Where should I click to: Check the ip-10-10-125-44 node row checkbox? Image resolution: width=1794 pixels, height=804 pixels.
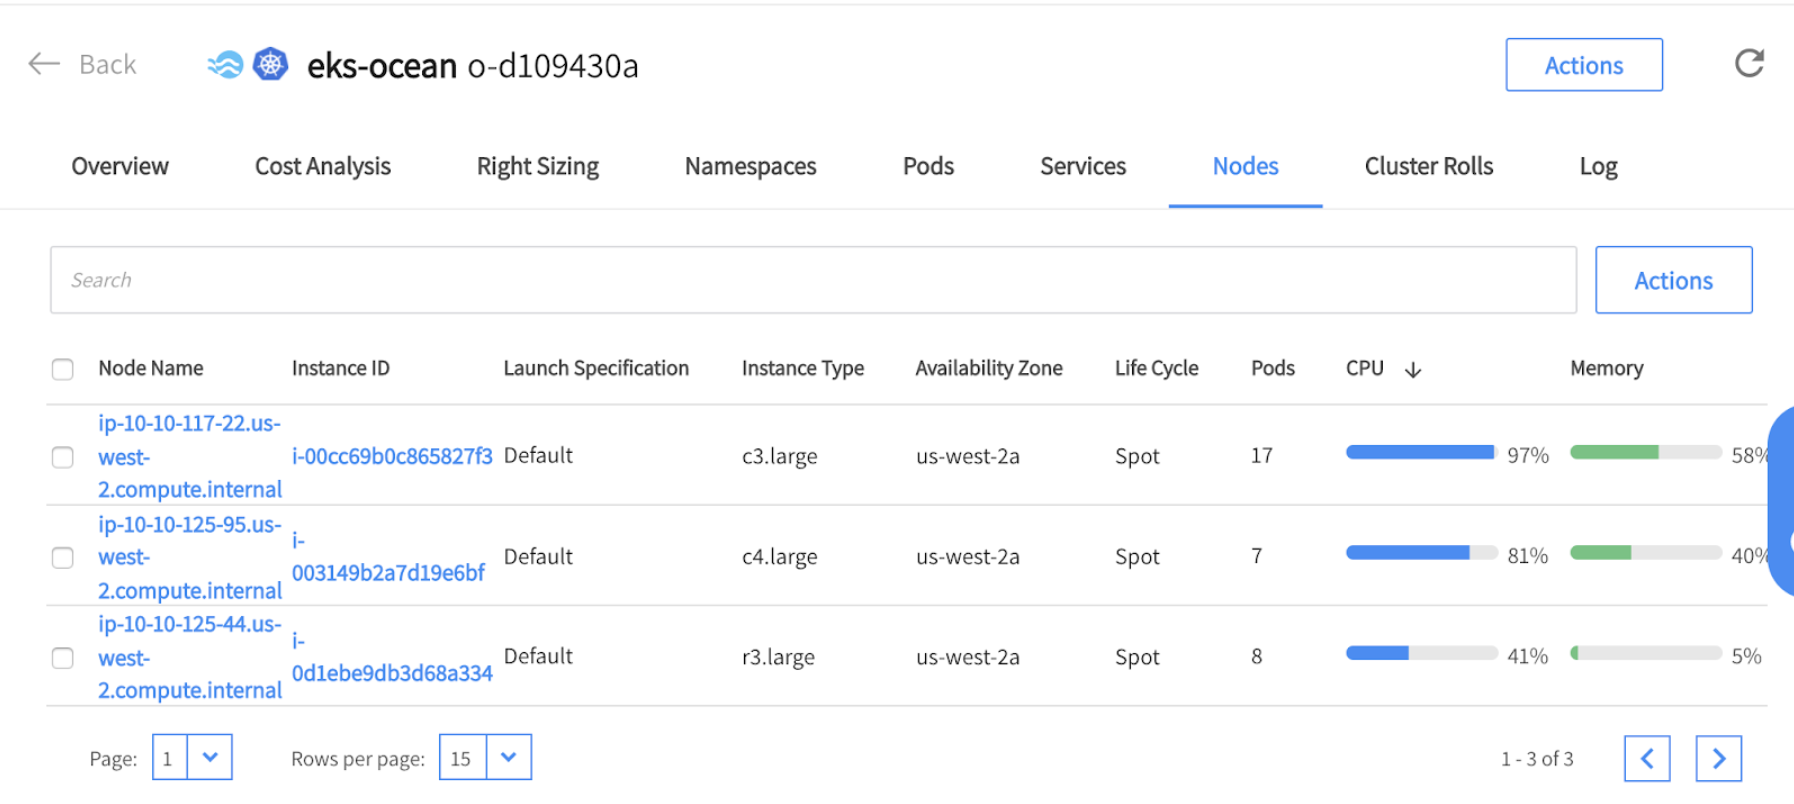coord(63,658)
